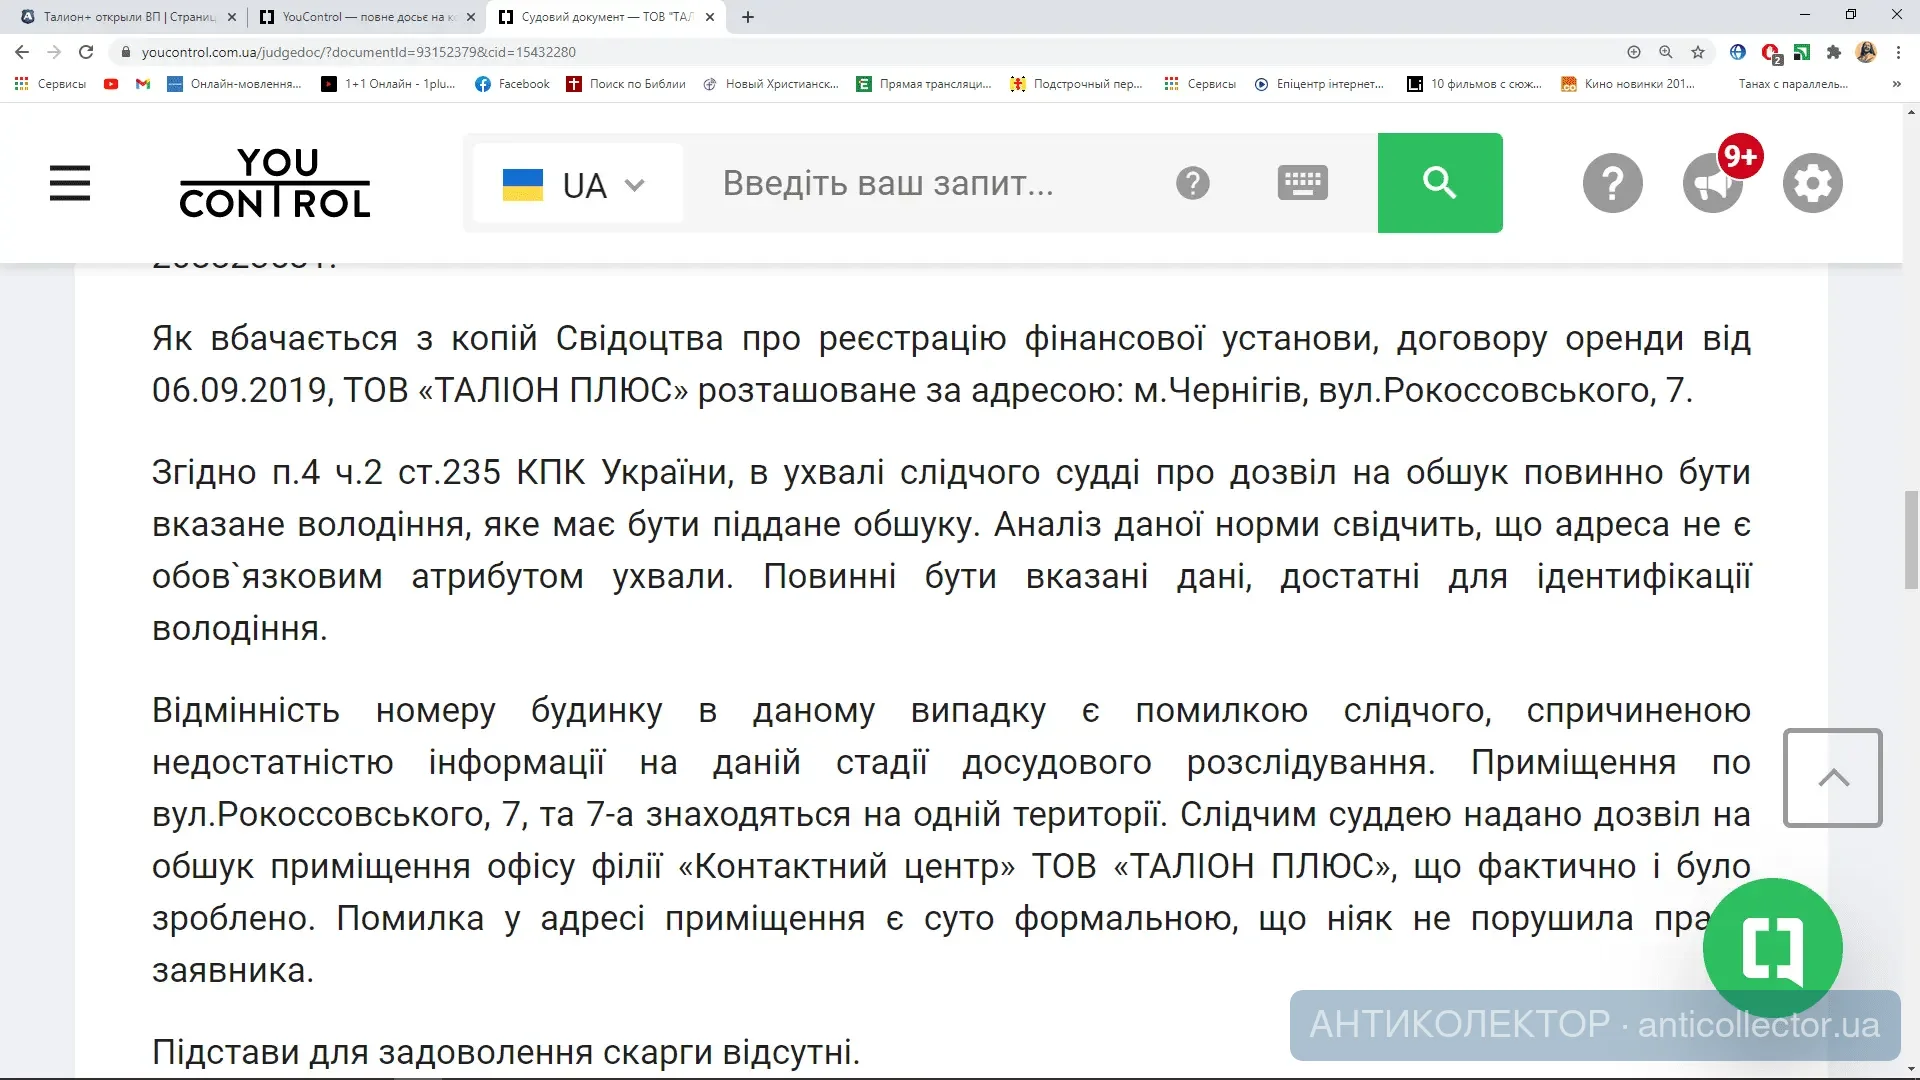Image resolution: width=1920 pixels, height=1080 pixels.
Task: Open the Chrome three-dot menu
Action: tap(1898, 52)
